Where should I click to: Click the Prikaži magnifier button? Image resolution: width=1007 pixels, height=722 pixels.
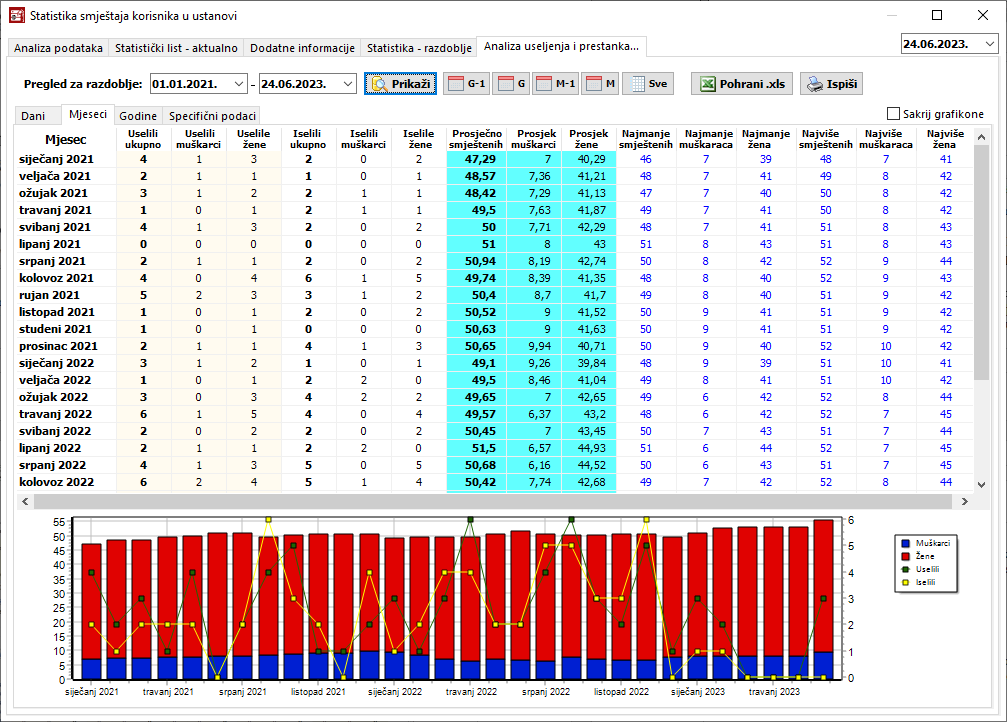400,84
